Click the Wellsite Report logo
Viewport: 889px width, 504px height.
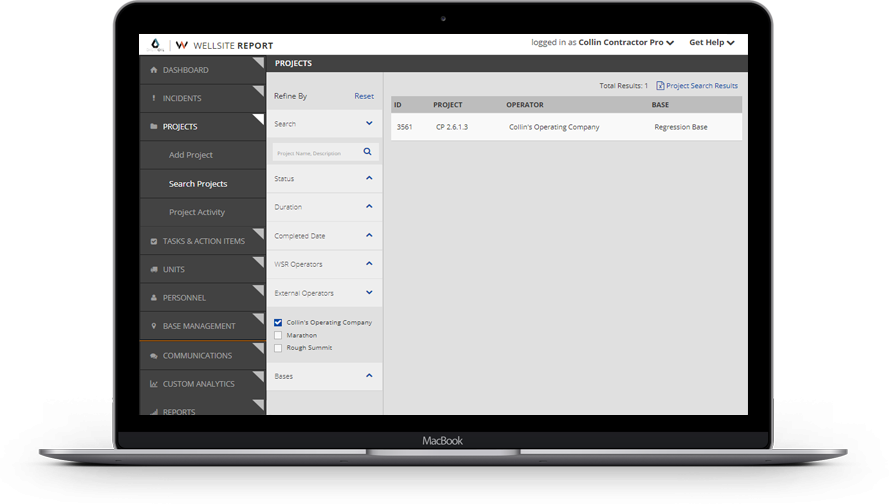coord(225,45)
